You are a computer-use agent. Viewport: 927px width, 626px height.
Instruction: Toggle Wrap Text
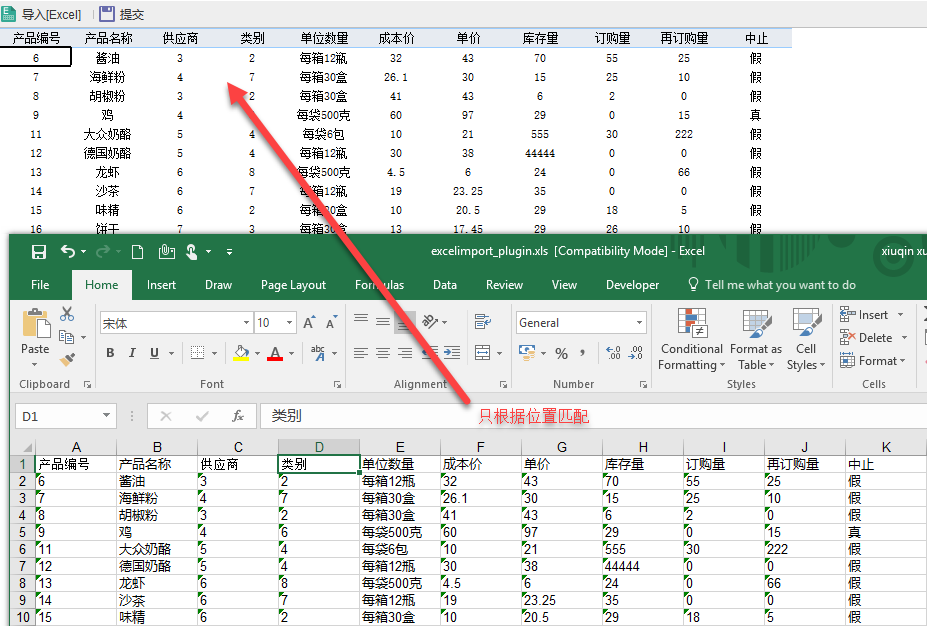(482, 321)
